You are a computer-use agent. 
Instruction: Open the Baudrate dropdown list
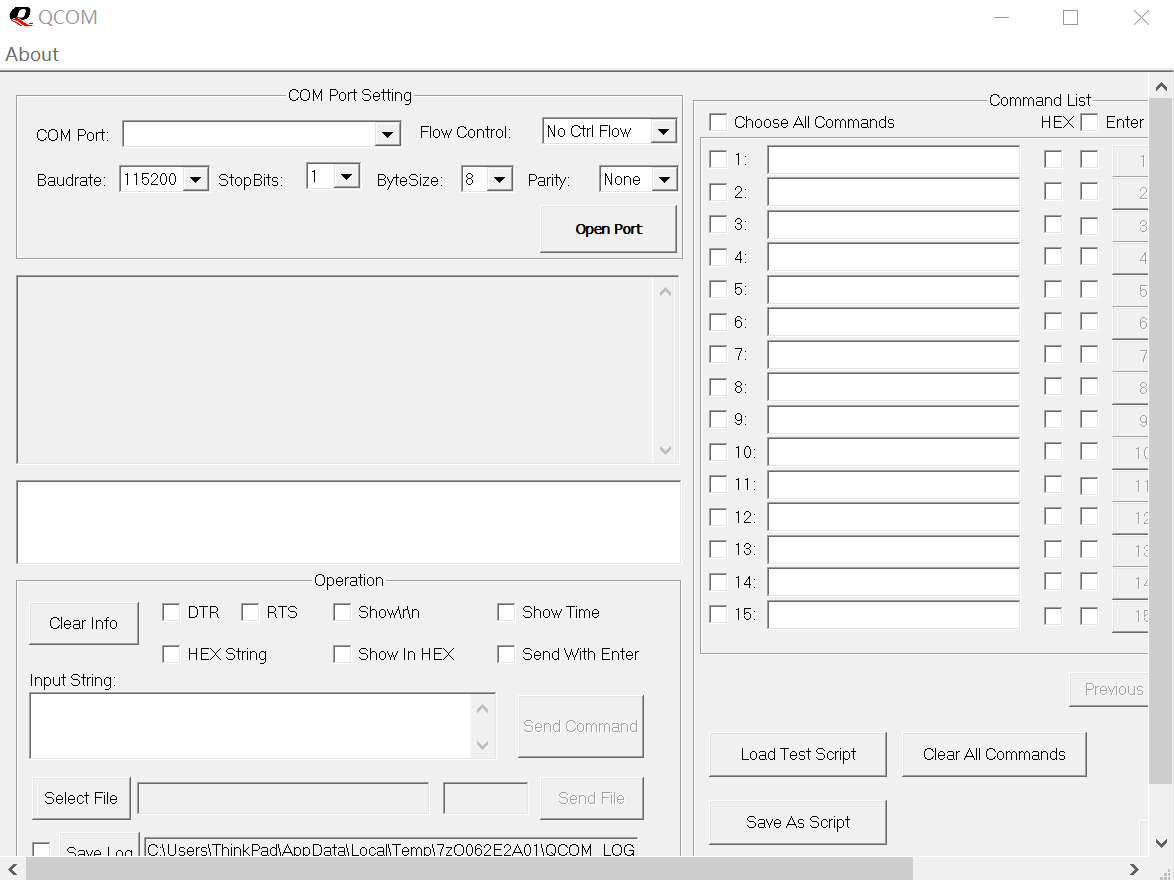coord(197,180)
